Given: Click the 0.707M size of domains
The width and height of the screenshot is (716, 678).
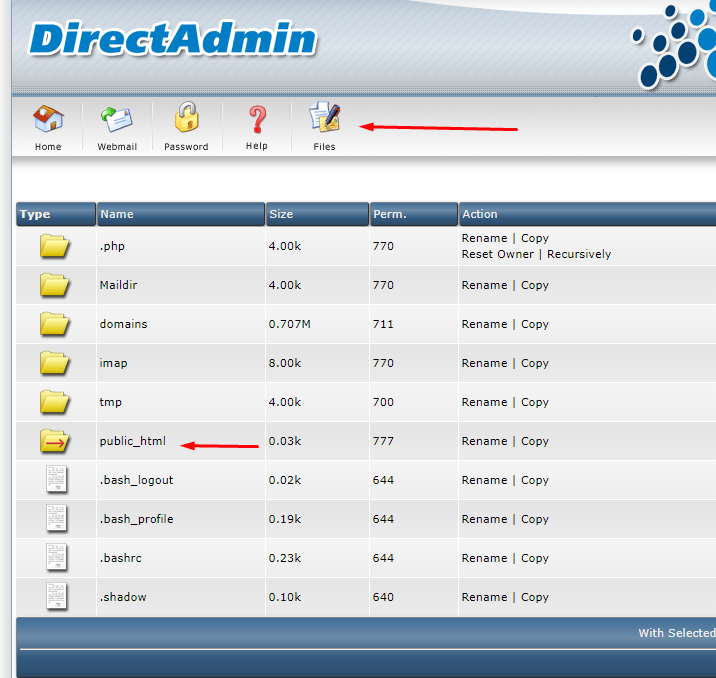Looking at the screenshot, I should pyautogui.click(x=290, y=324).
